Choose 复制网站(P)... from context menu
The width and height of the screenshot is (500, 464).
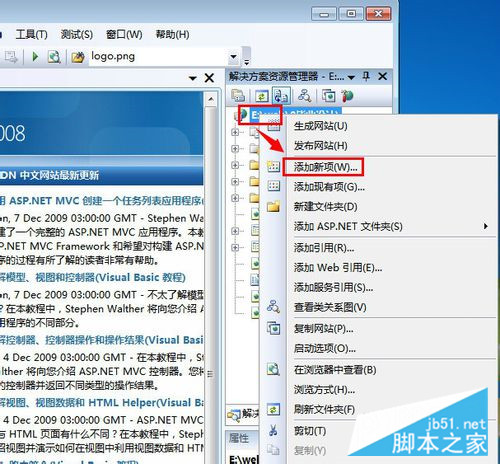pyautogui.click(x=392, y=329)
